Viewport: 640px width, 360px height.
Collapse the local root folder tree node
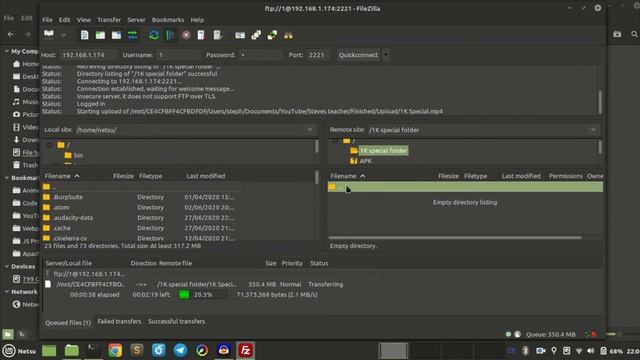pos(49,145)
